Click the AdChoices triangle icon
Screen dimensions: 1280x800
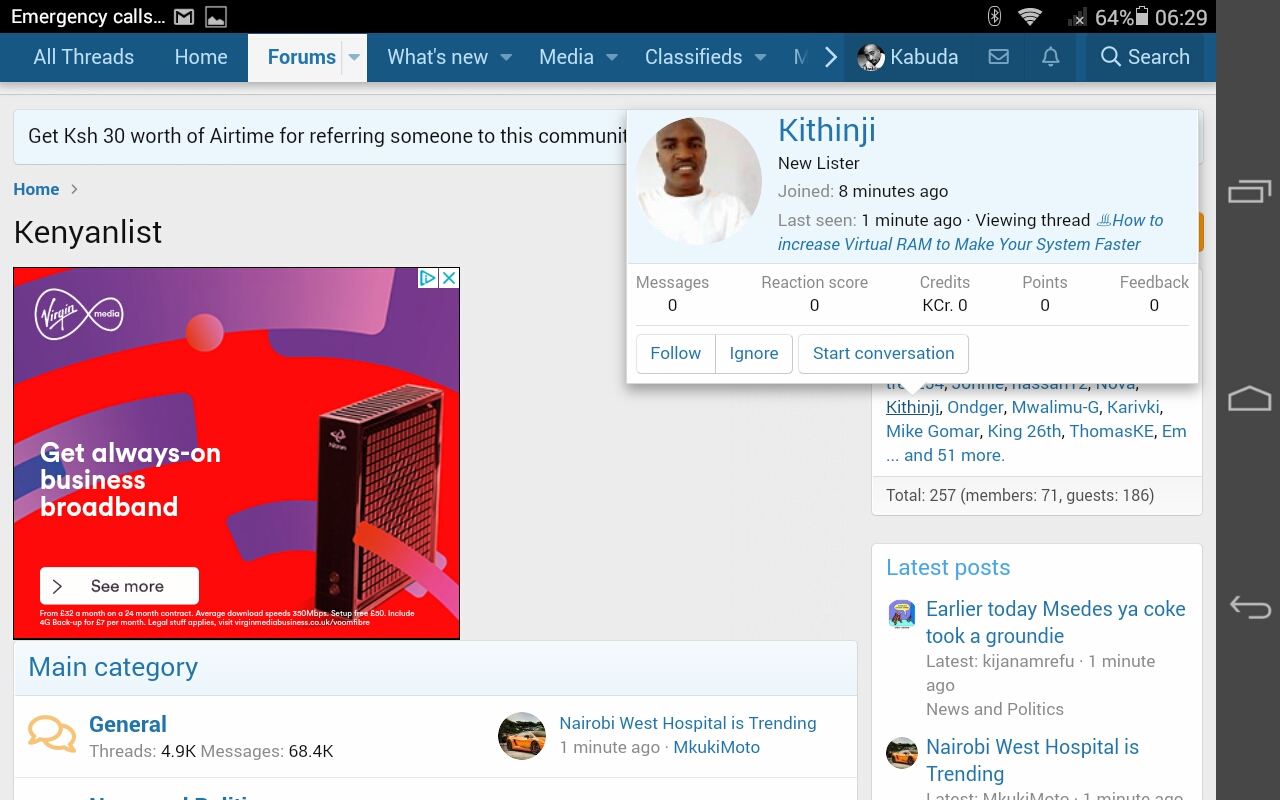(x=428, y=278)
